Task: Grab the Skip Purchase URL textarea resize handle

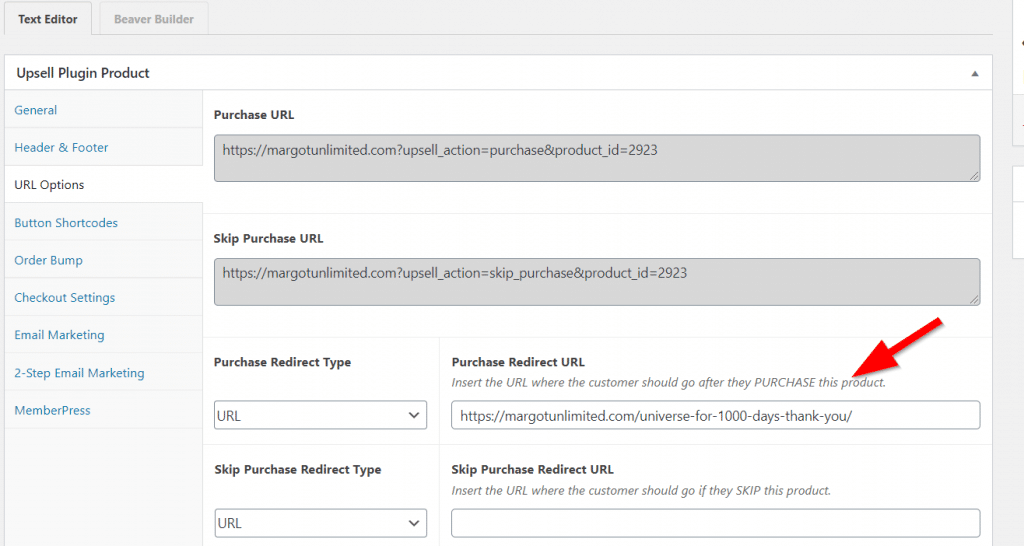Action: click(x=974, y=299)
